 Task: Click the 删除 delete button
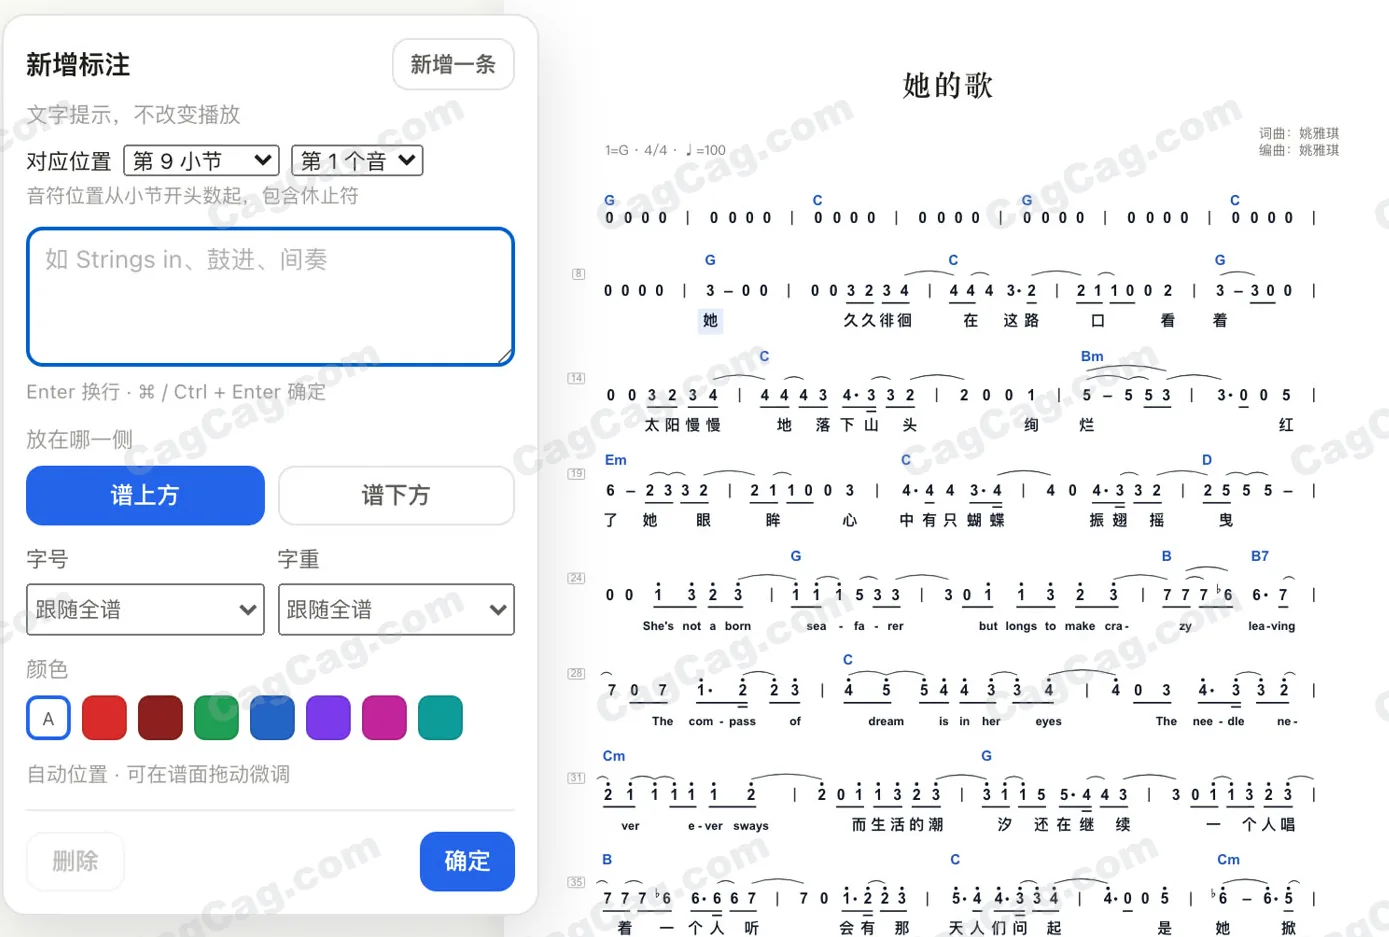coord(75,861)
